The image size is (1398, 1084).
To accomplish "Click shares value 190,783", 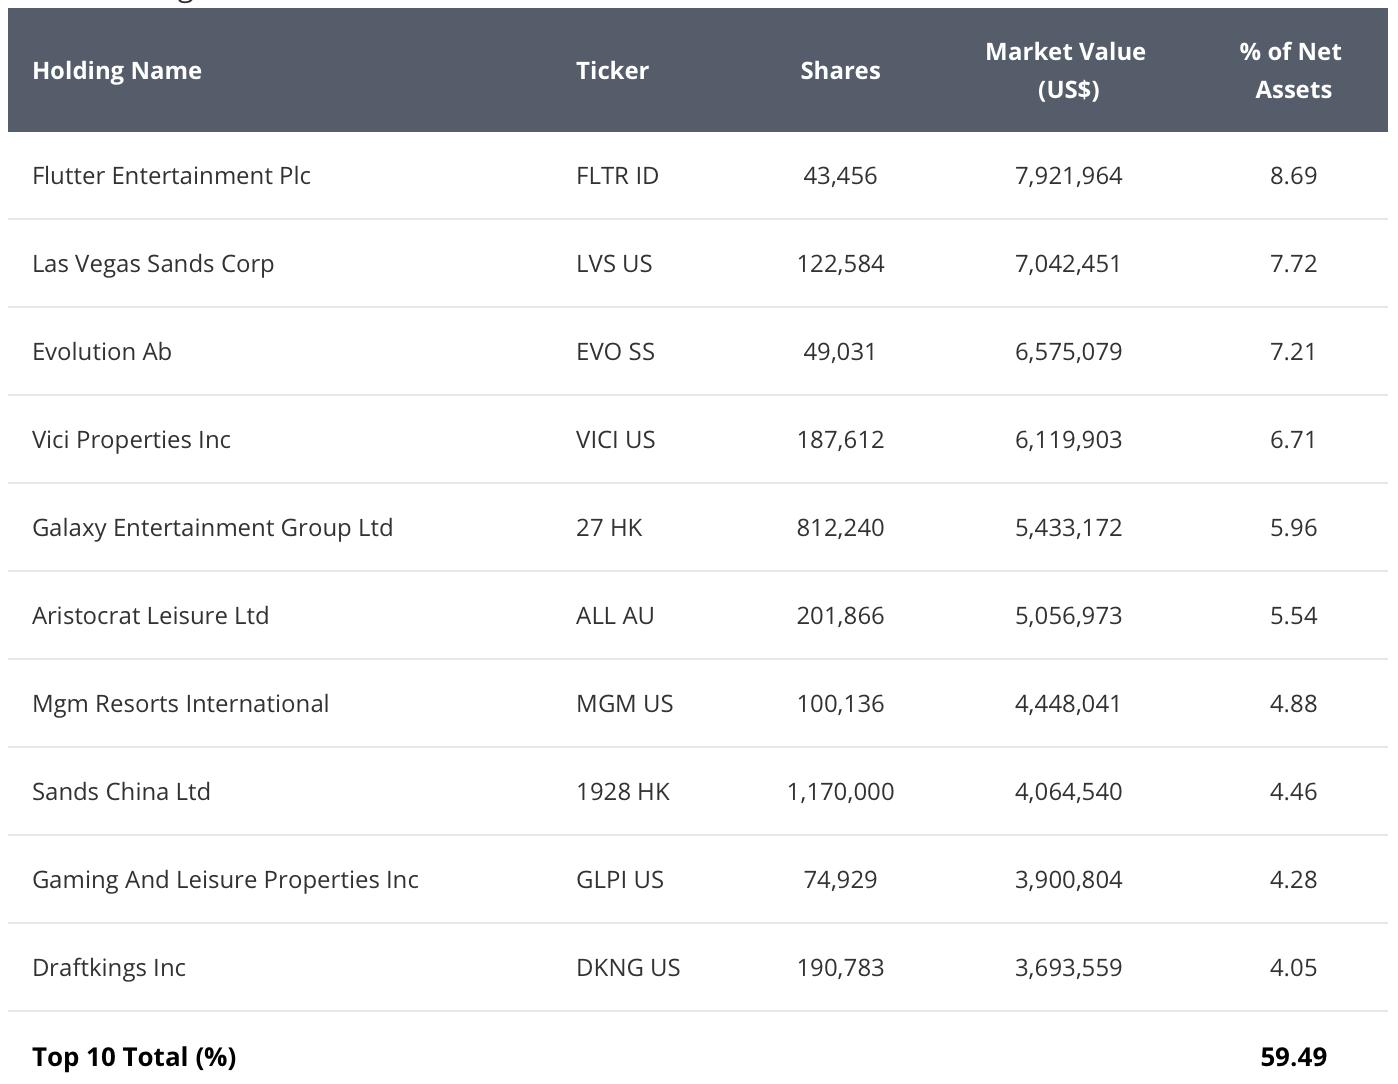I will pyautogui.click(x=840, y=967).
